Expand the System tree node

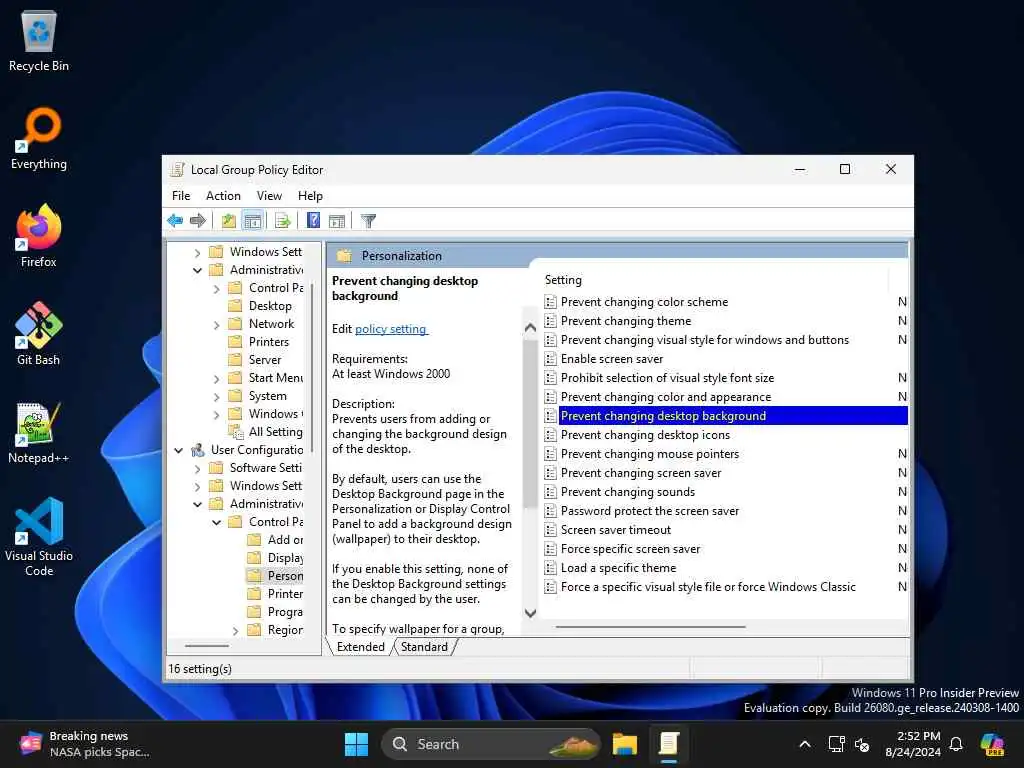coord(216,396)
